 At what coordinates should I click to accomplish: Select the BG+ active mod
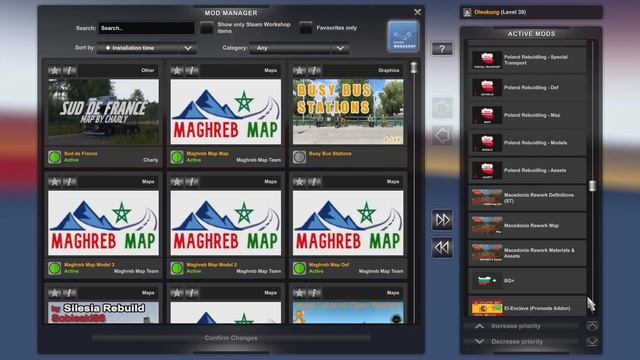(x=527, y=280)
